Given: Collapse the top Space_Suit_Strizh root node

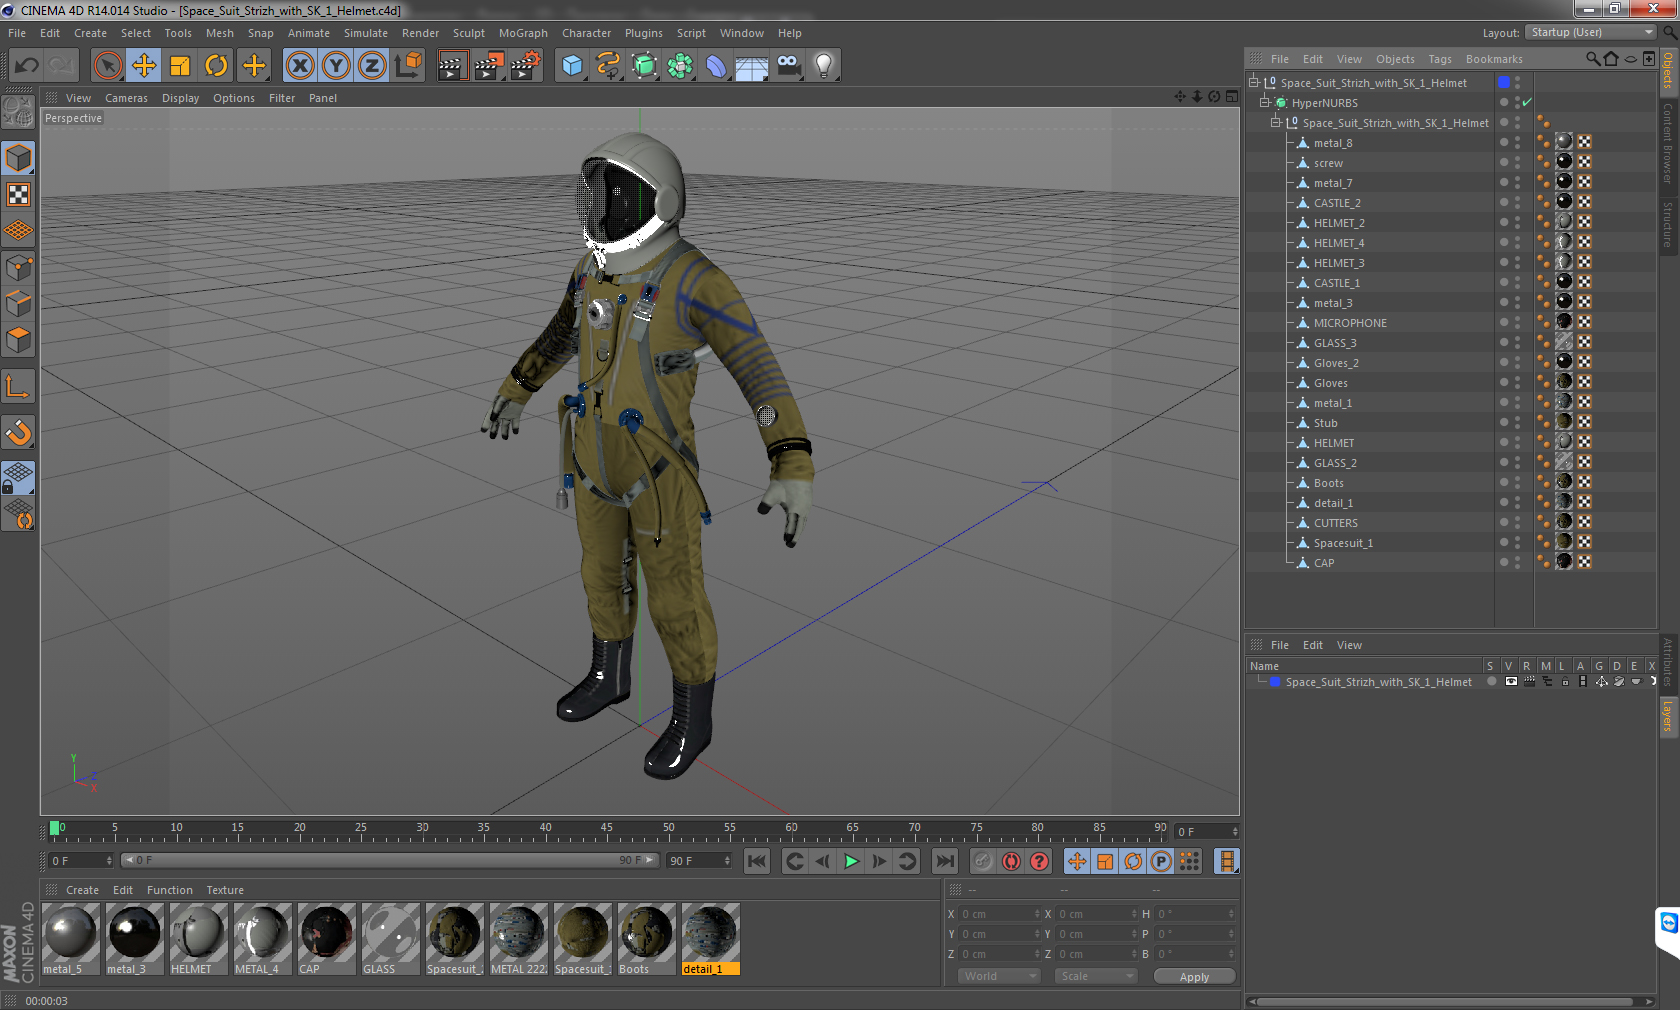Looking at the screenshot, I should 1253,82.
